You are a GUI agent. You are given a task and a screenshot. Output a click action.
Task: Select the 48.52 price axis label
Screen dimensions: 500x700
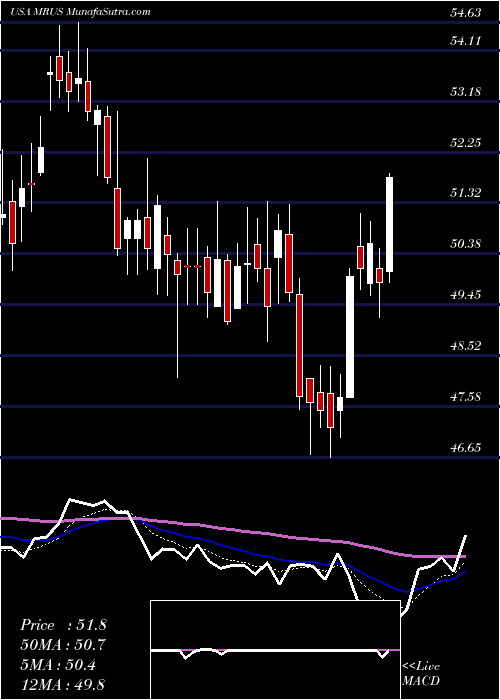click(465, 346)
